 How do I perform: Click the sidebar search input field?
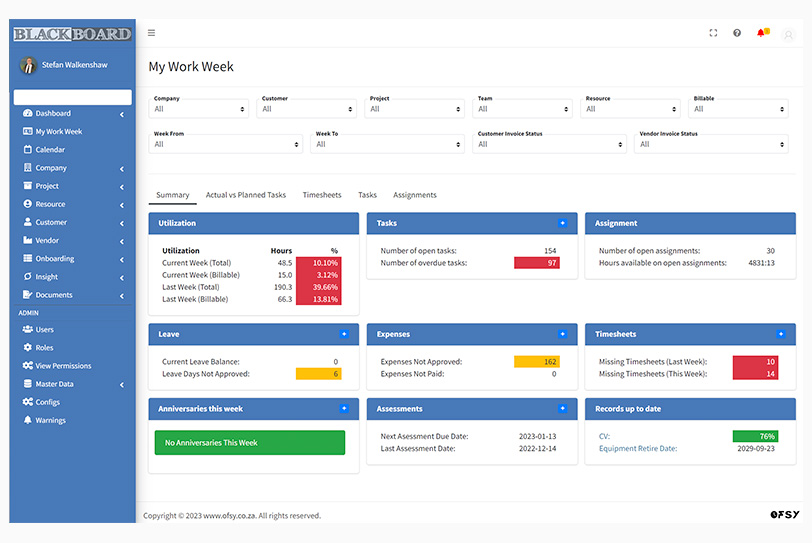tap(73, 97)
